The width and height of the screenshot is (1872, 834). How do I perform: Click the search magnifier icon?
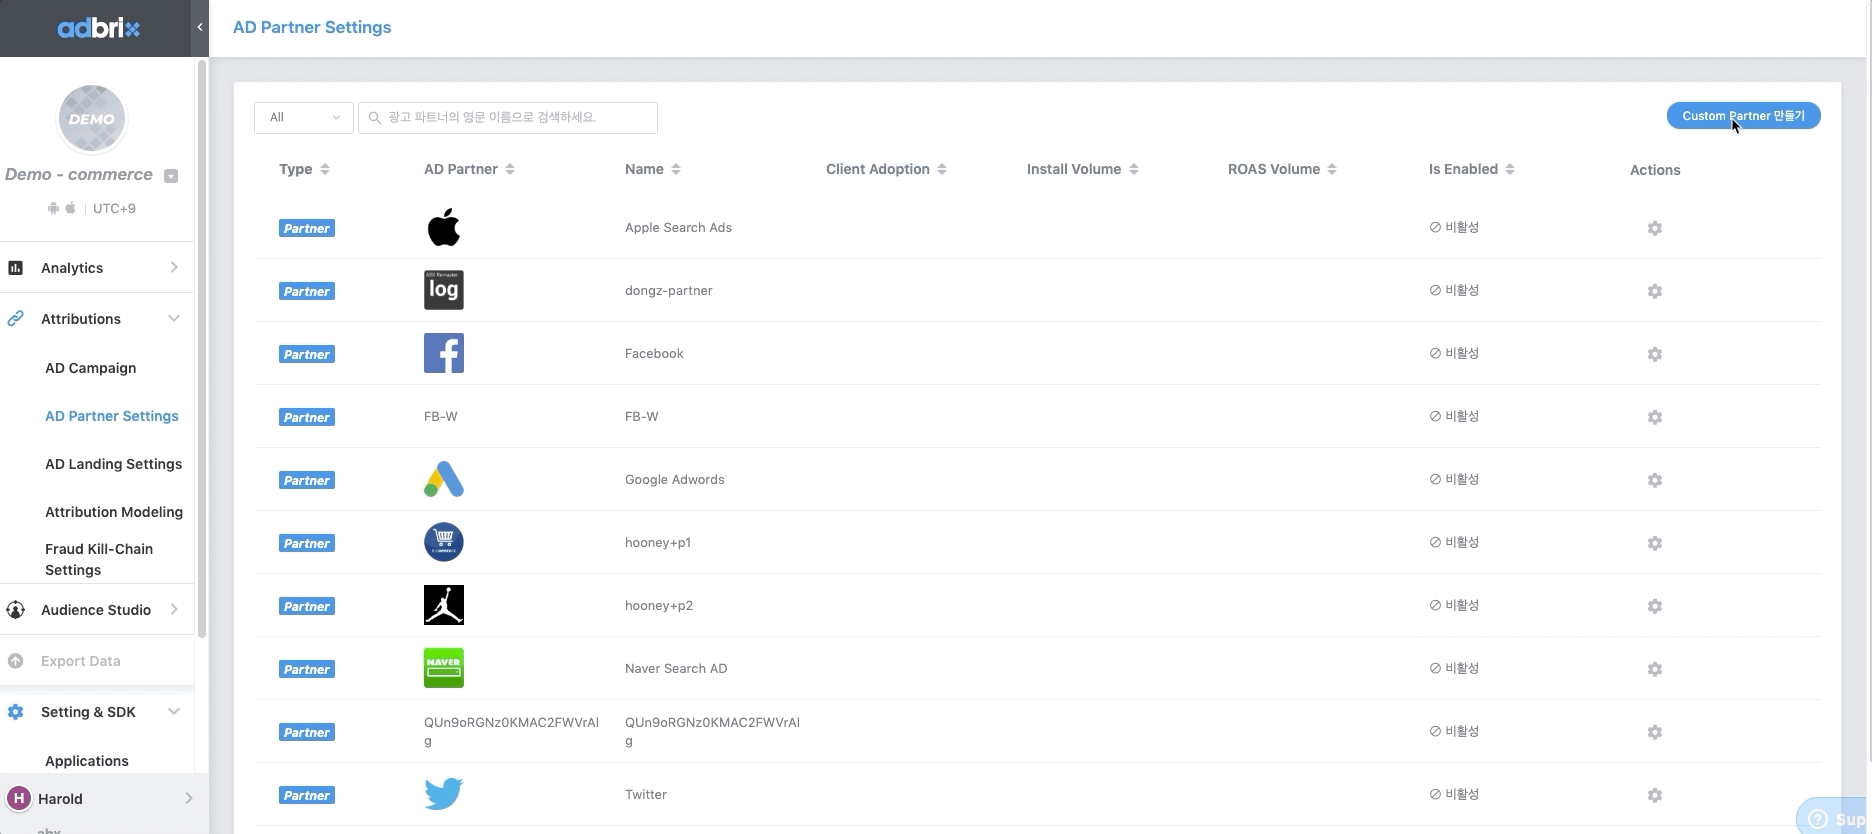tap(375, 118)
